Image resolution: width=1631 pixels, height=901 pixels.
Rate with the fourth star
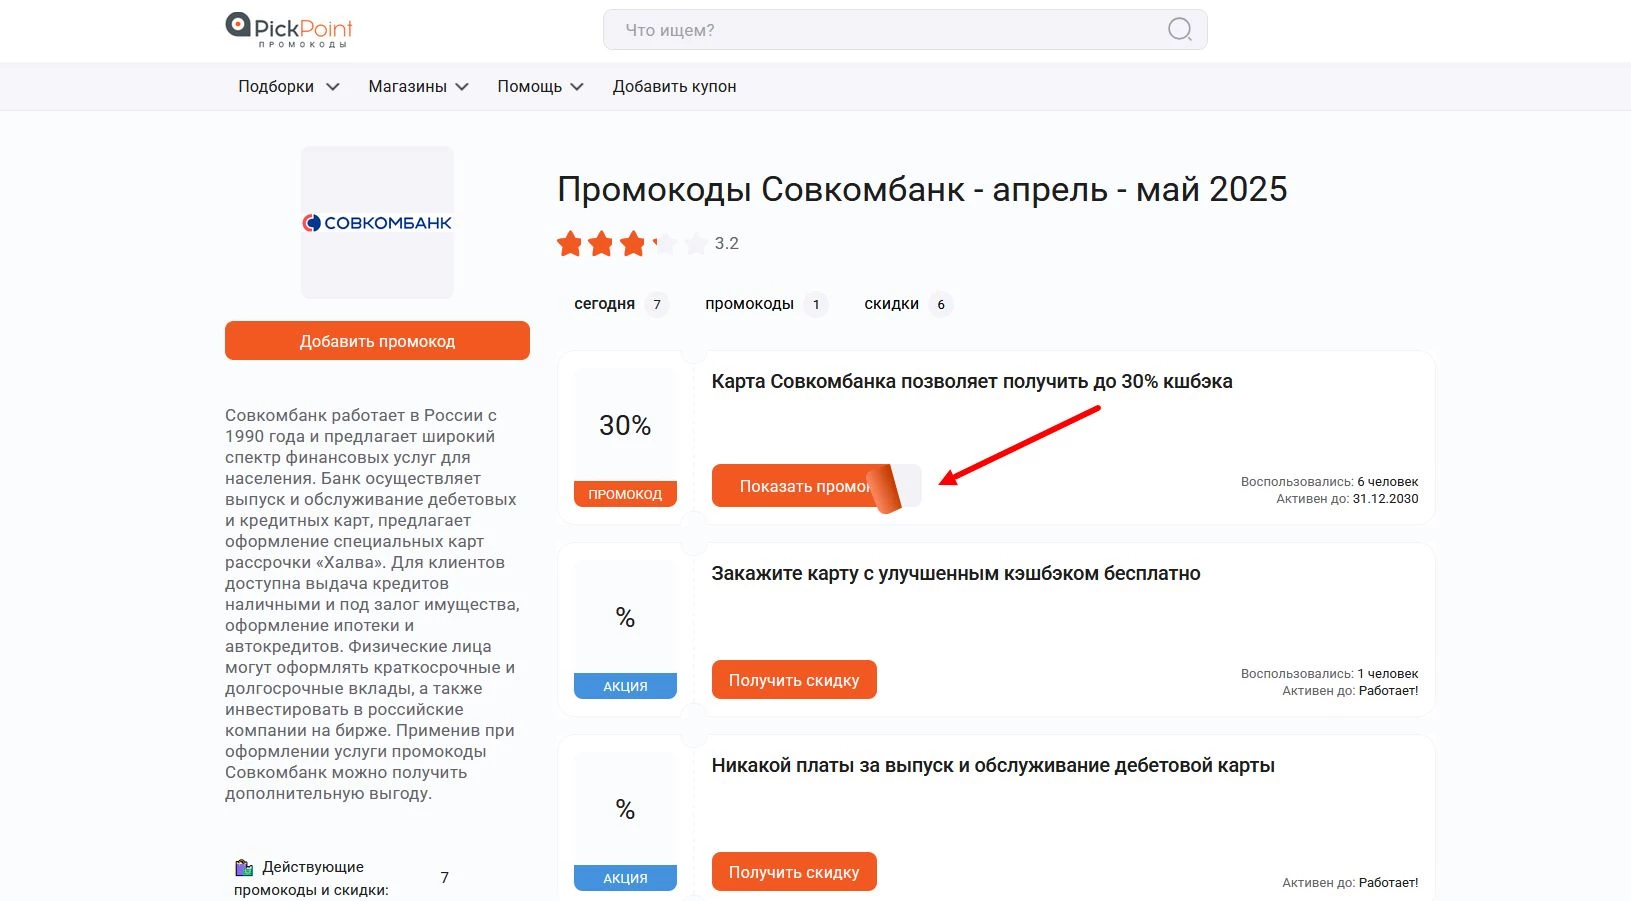[664, 243]
